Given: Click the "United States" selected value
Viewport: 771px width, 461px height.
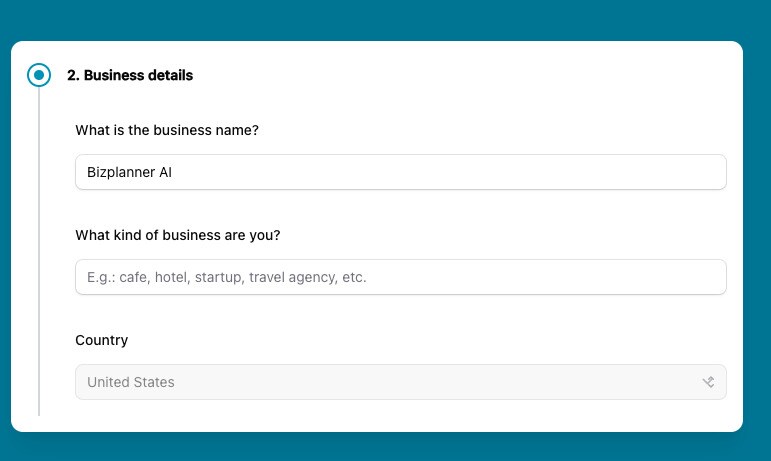Looking at the screenshot, I should pyautogui.click(x=131, y=382).
